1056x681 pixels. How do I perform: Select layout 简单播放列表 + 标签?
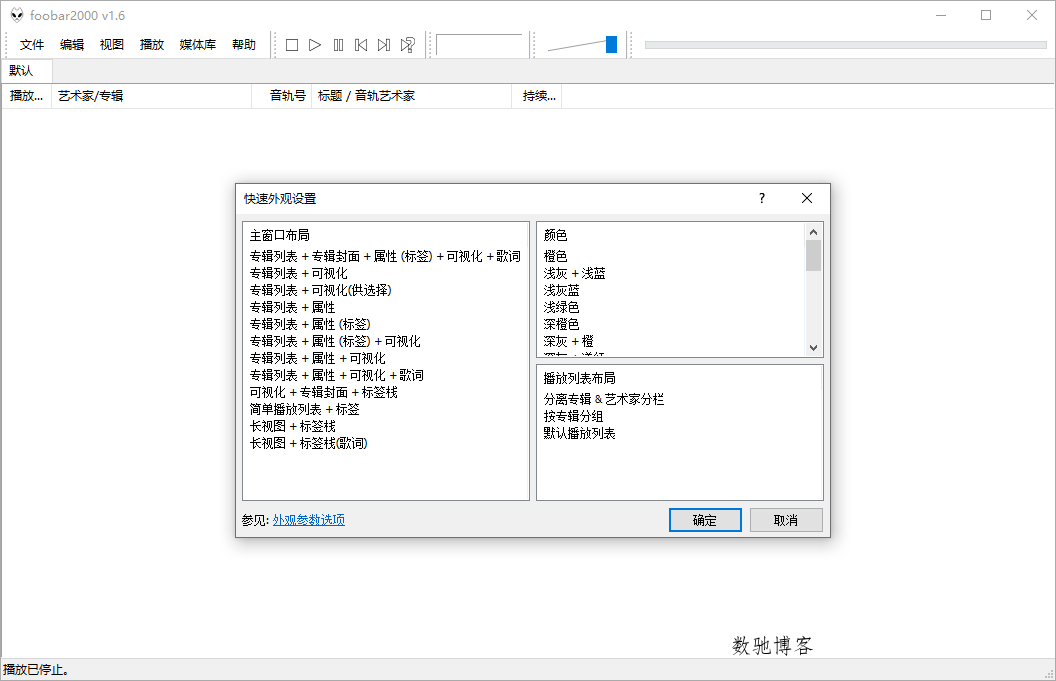pyautogui.click(x=304, y=410)
